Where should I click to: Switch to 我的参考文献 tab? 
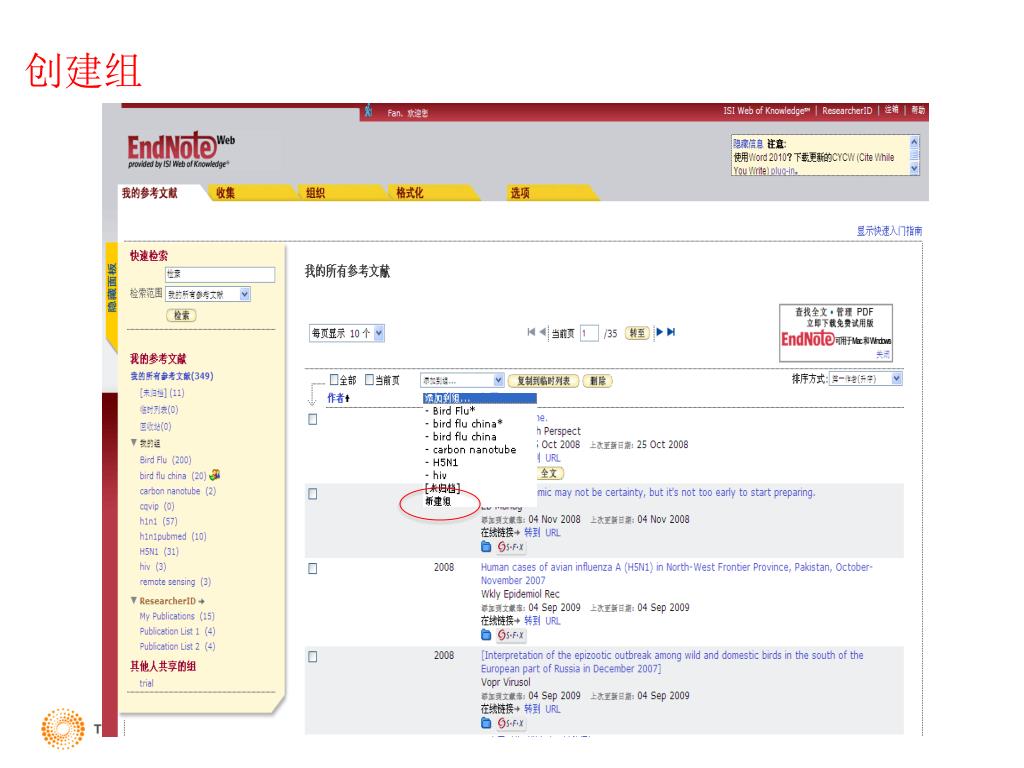coord(150,193)
